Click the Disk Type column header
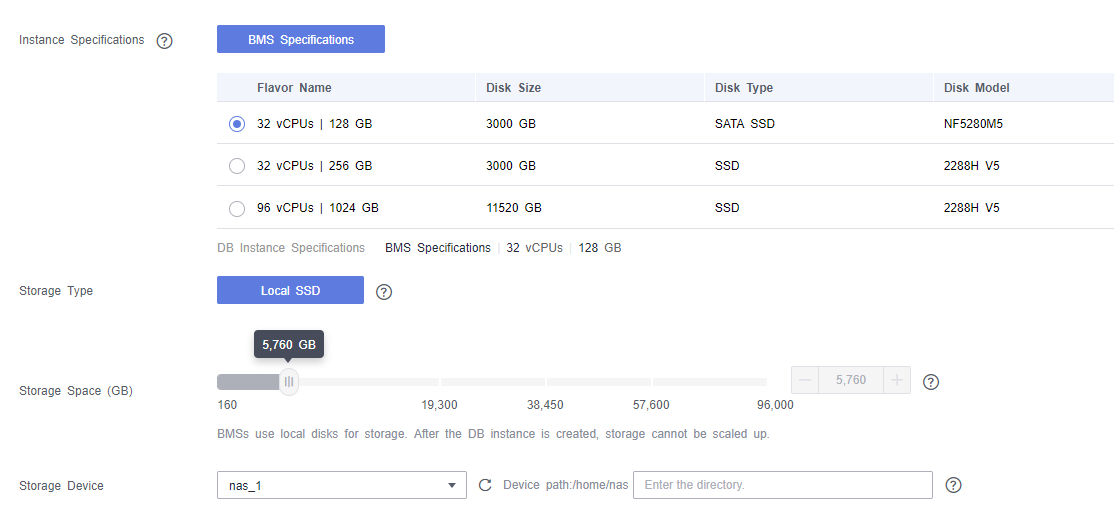Viewport: 1114px width, 516px height. tap(743, 88)
